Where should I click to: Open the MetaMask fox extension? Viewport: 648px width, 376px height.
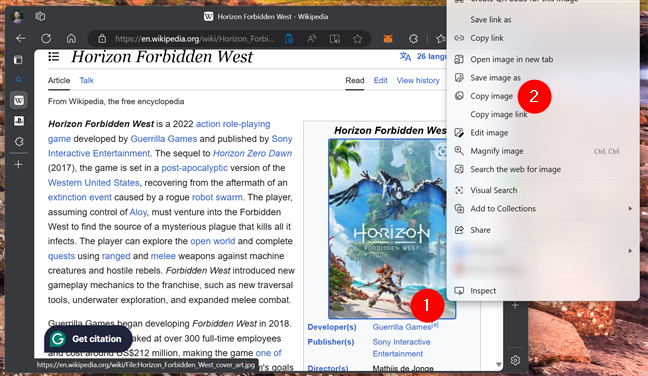388,39
